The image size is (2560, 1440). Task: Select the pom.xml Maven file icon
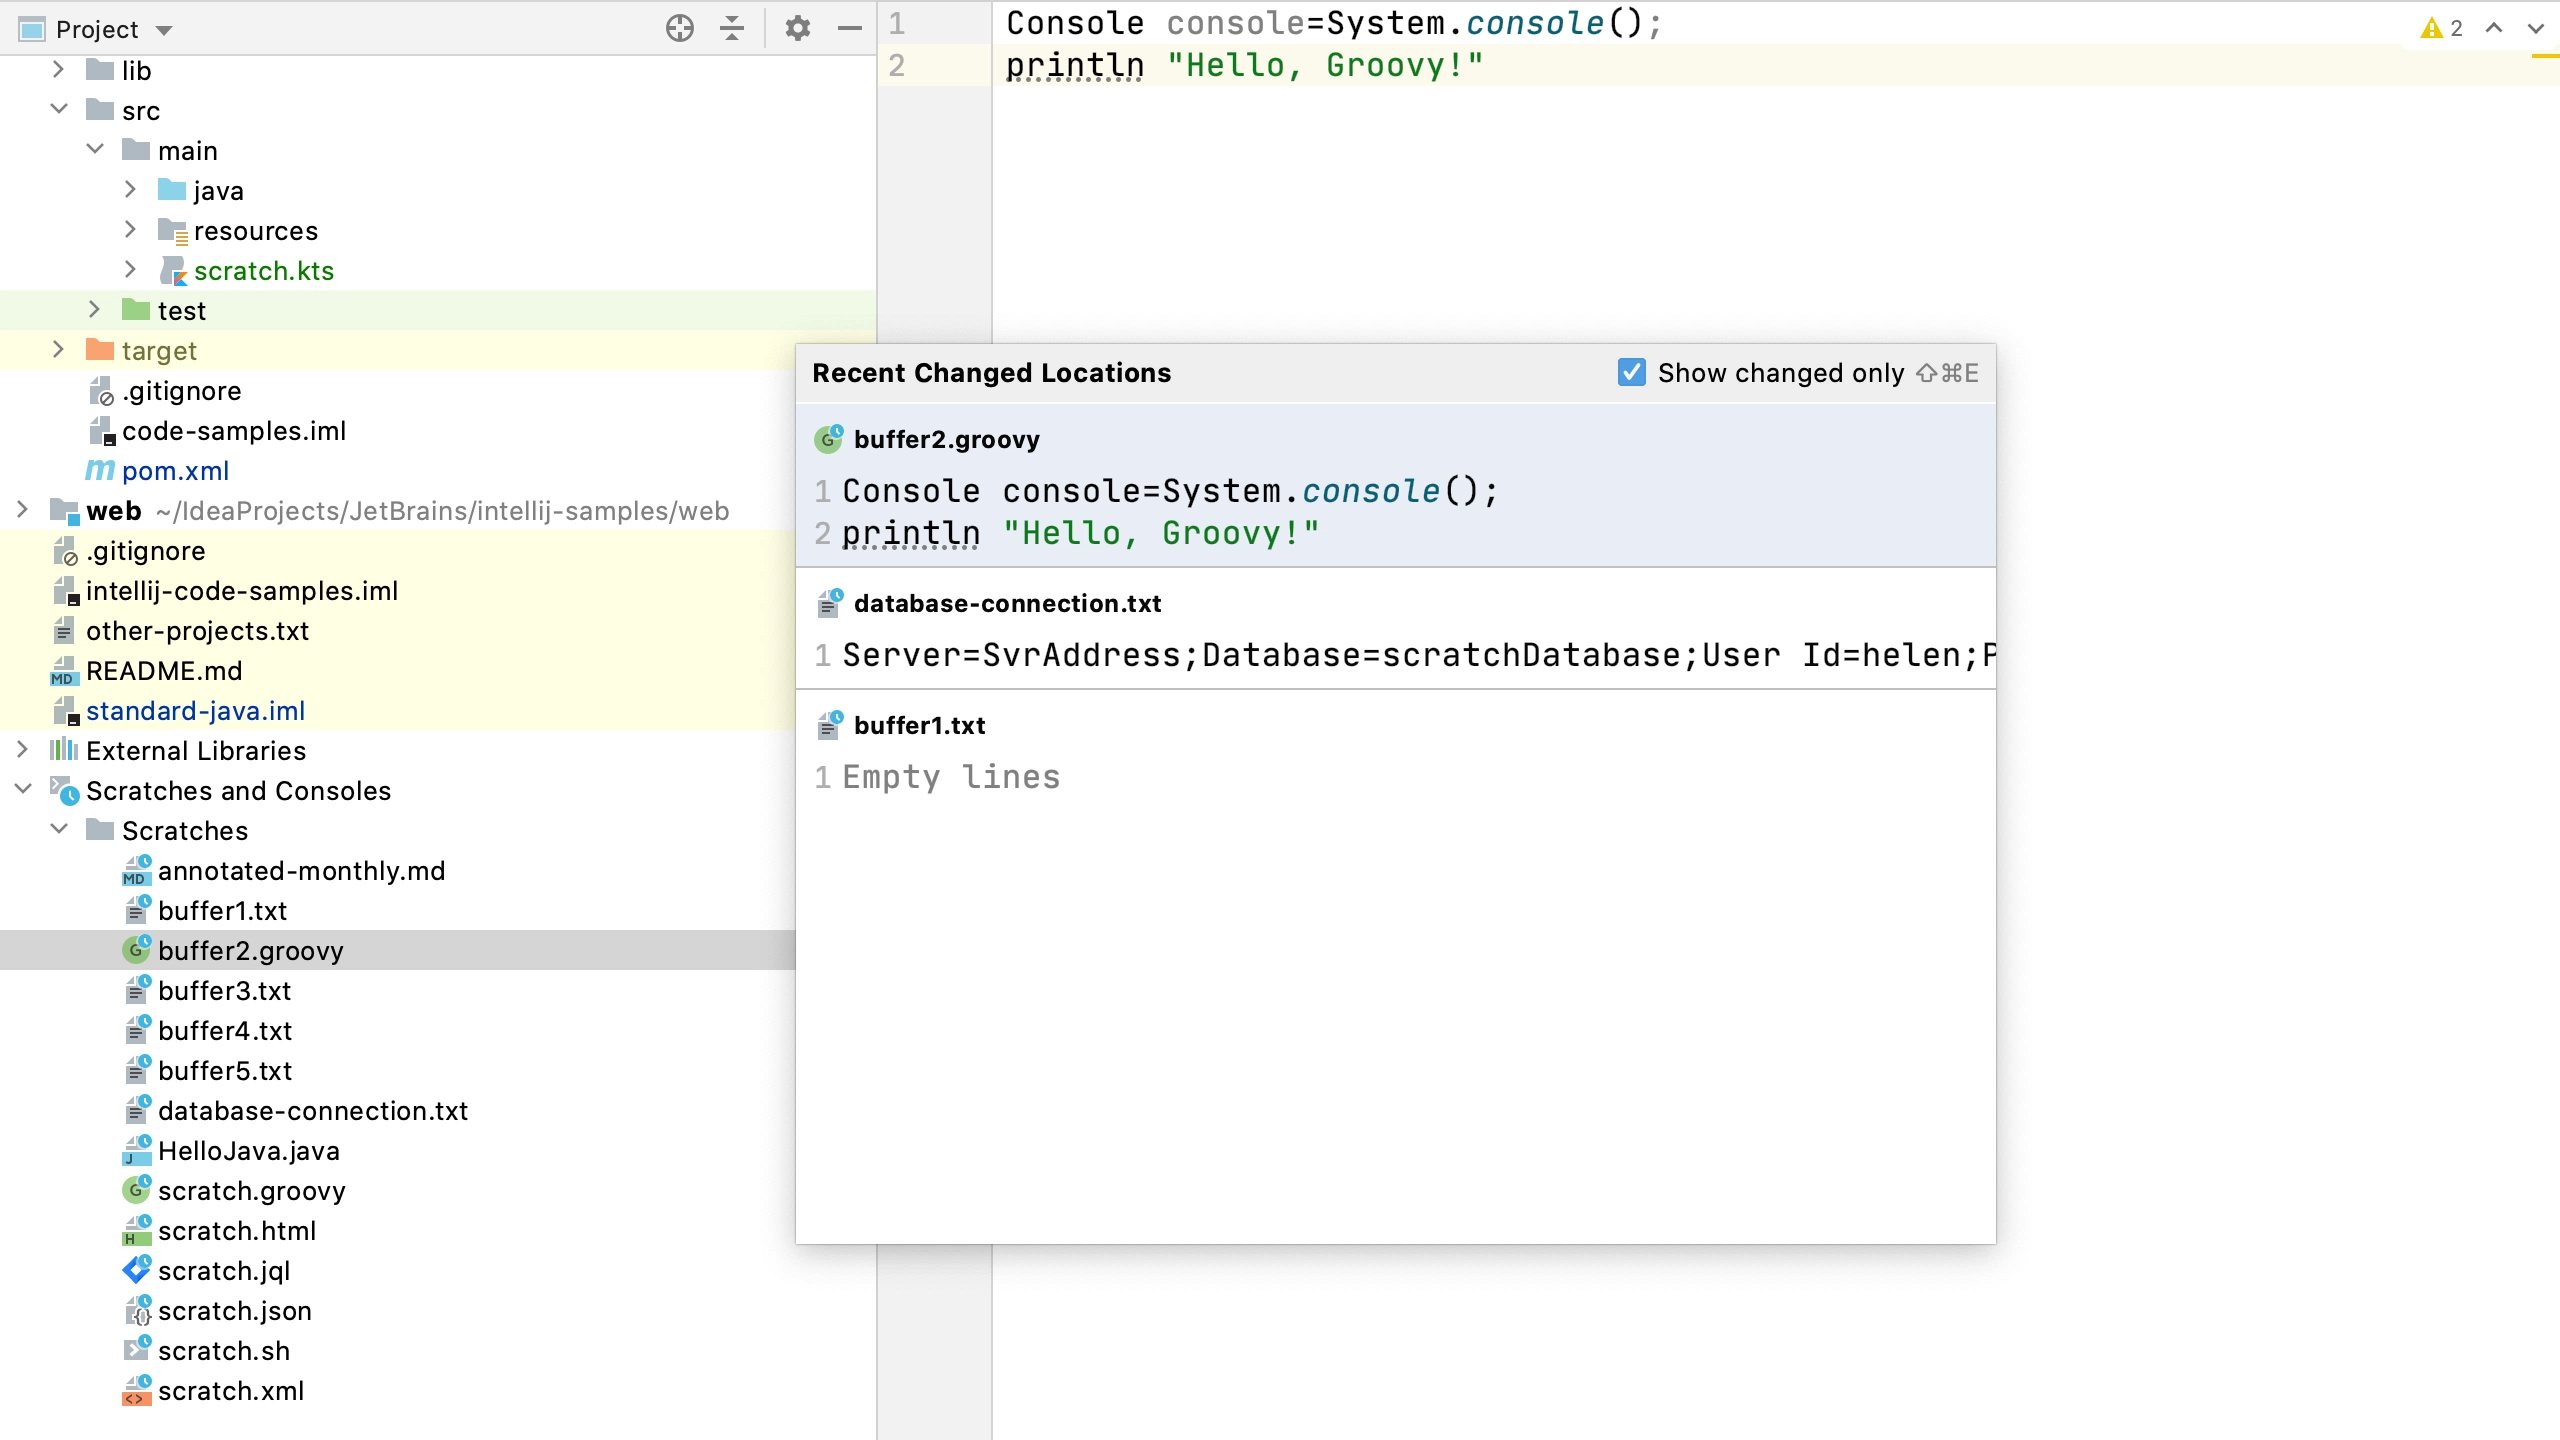pyautogui.click(x=100, y=470)
